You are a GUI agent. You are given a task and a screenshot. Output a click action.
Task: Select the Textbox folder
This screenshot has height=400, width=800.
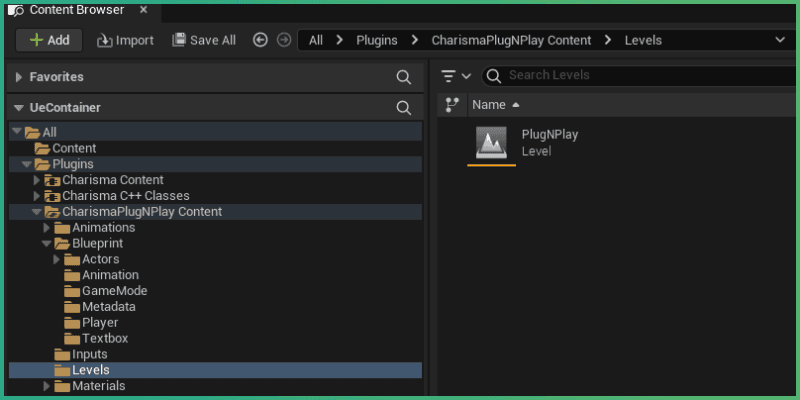coord(215,338)
